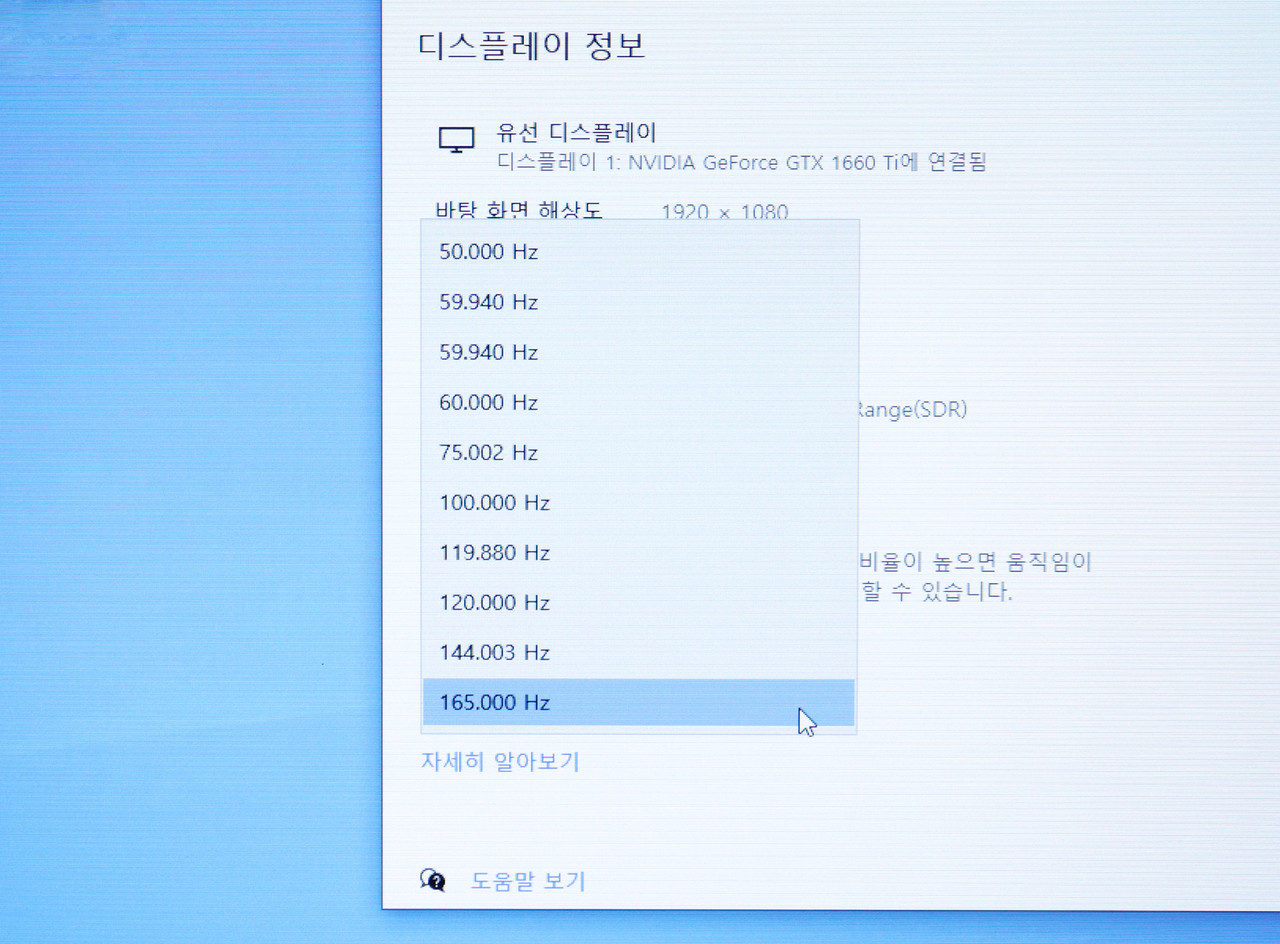Viewport: 1280px width, 944px height.
Task: Open the 자세히 알아보기 link
Action: click(500, 762)
